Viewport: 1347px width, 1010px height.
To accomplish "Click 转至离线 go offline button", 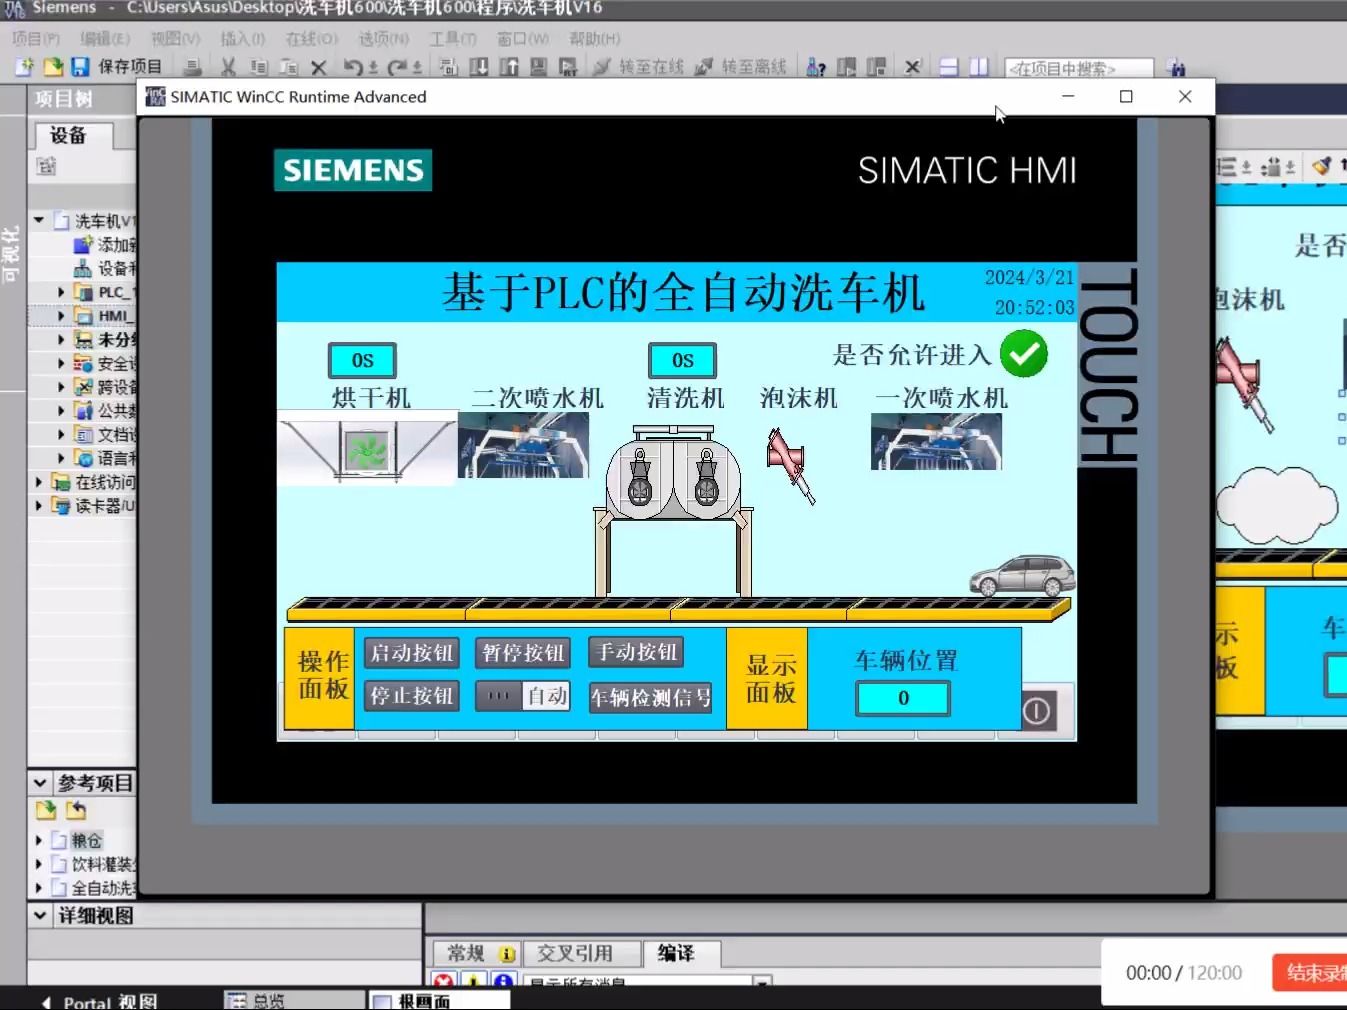I will tap(741, 67).
